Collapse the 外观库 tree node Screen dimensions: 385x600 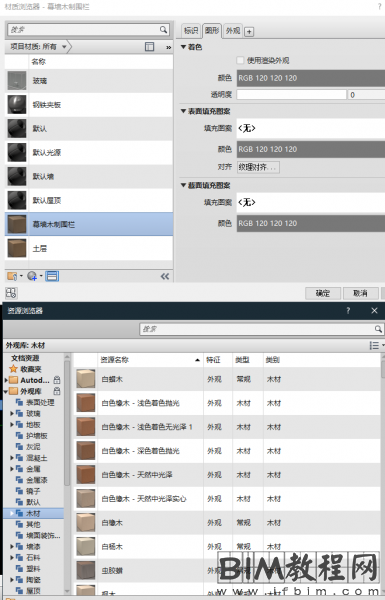point(6,391)
